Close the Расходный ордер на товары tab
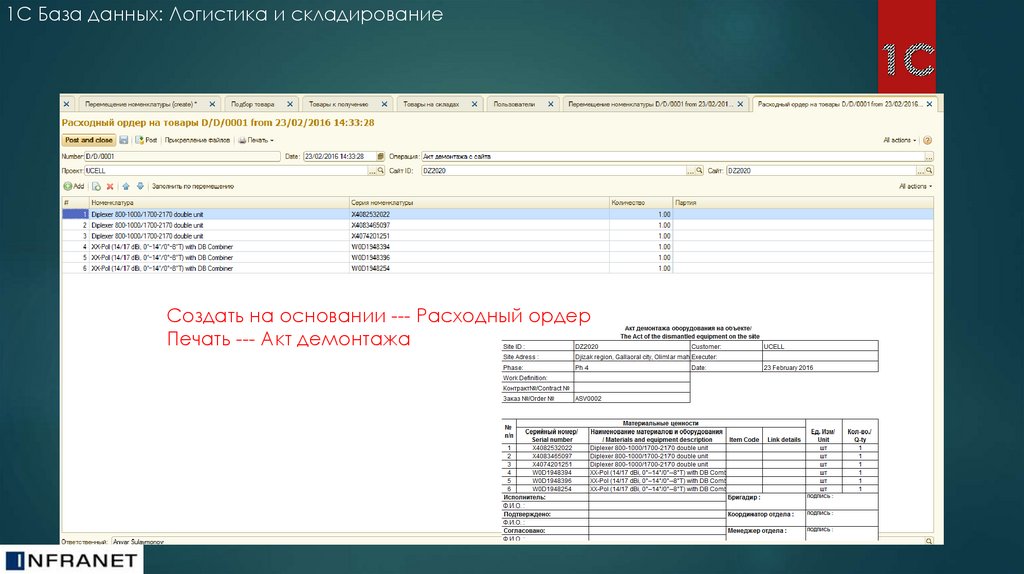This screenshot has width=1024, height=574. point(929,104)
